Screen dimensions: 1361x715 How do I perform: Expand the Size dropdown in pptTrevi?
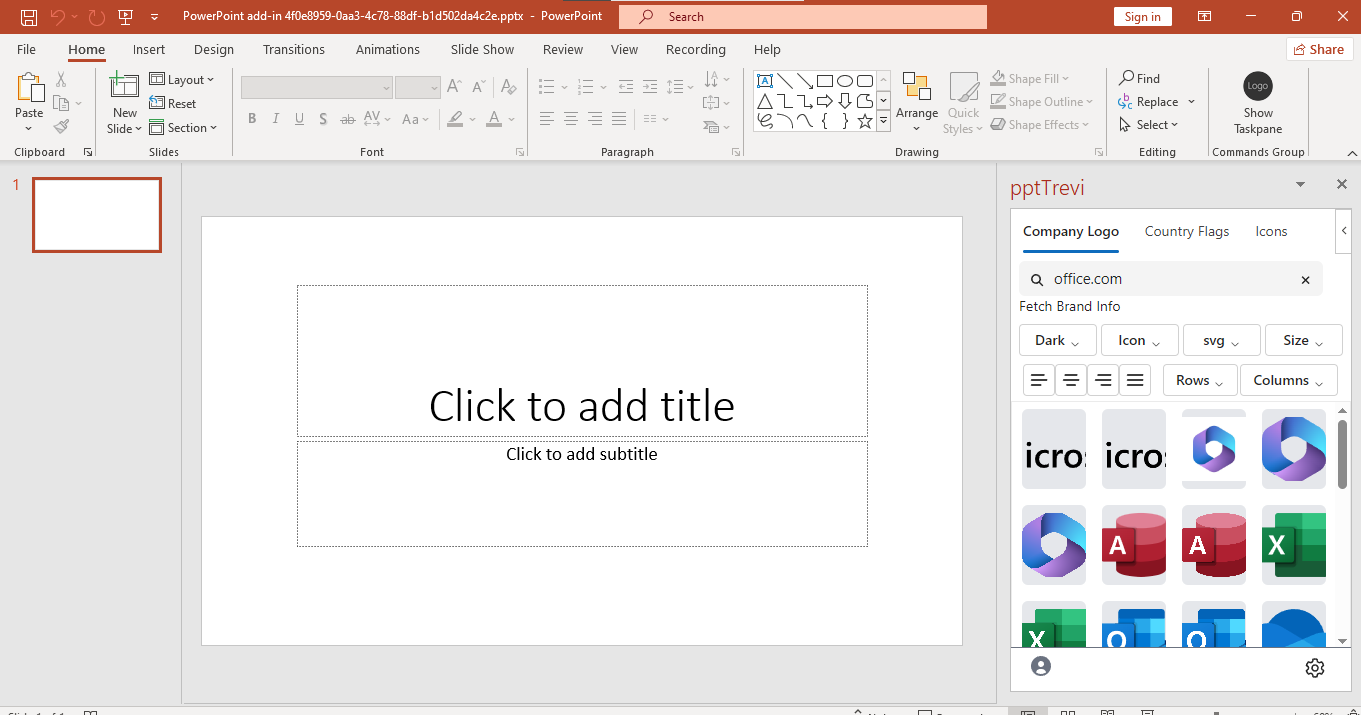click(x=1303, y=340)
